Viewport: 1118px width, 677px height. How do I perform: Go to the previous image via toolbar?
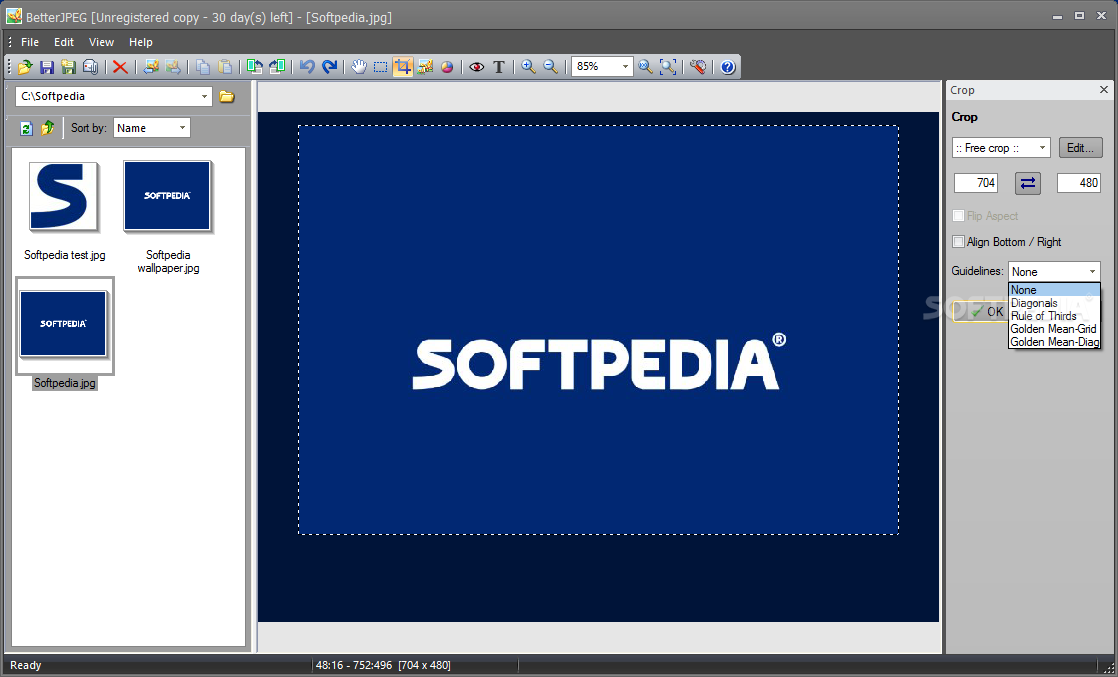pos(151,67)
